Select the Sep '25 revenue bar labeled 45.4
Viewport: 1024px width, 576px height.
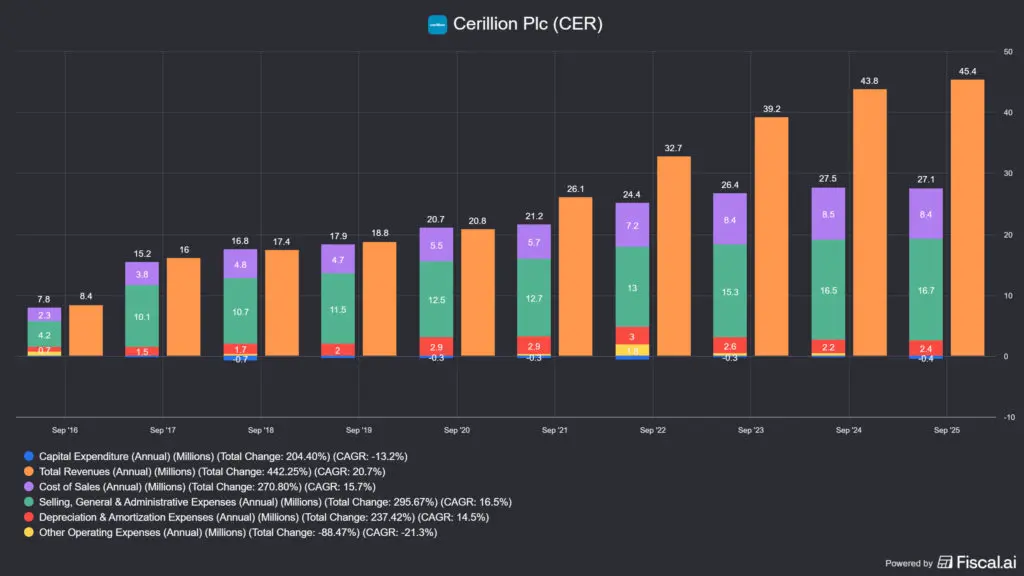click(967, 218)
